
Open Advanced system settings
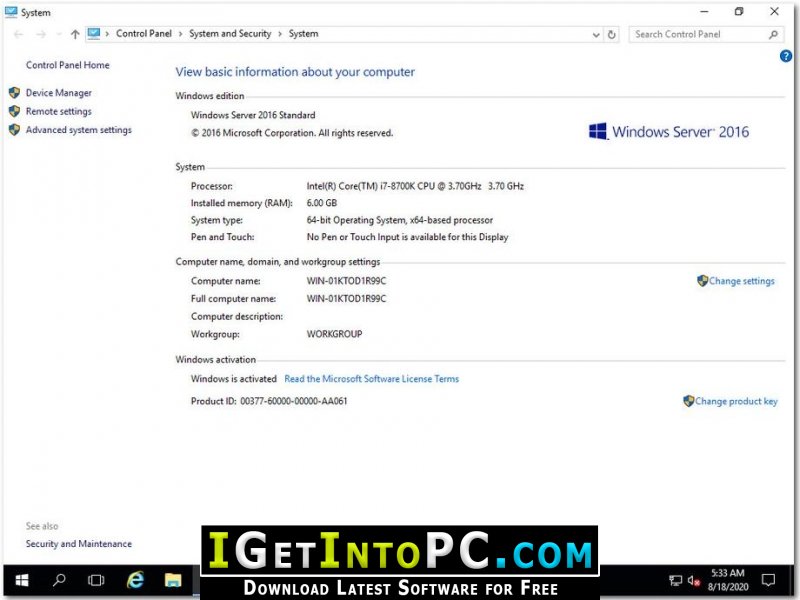coord(79,130)
